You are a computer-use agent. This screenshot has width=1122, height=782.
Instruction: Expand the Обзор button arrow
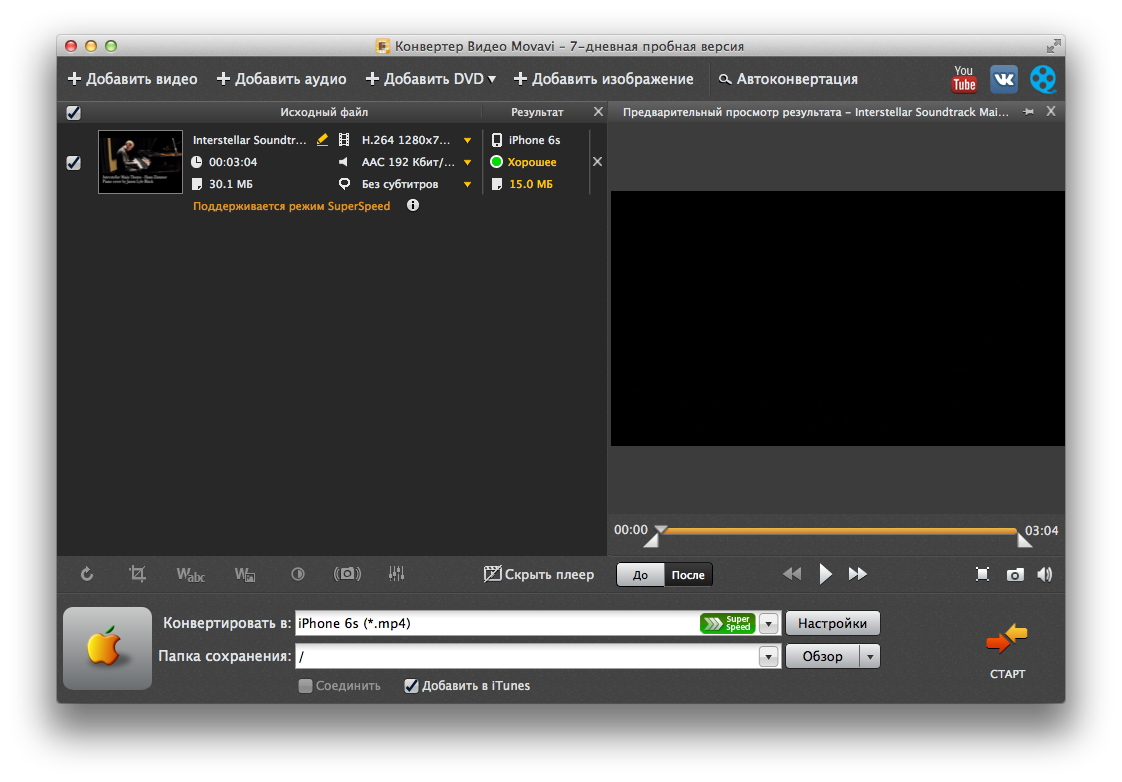pyautogui.click(x=870, y=656)
